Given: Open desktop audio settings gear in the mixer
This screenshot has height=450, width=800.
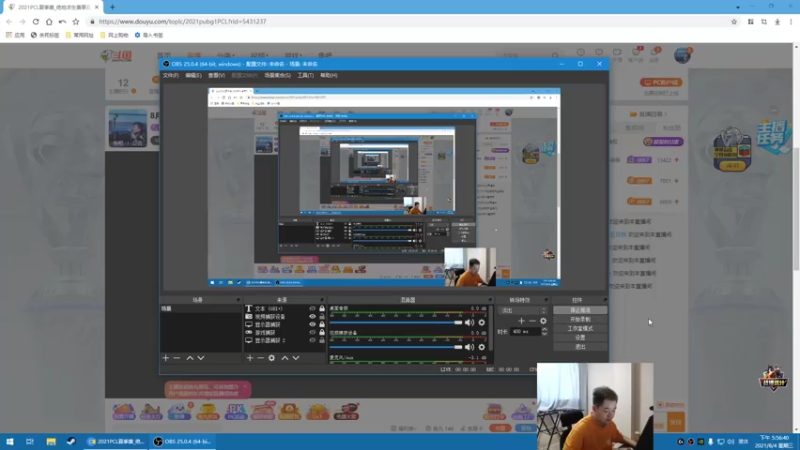Looking at the screenshot, I should pos(482,322).
